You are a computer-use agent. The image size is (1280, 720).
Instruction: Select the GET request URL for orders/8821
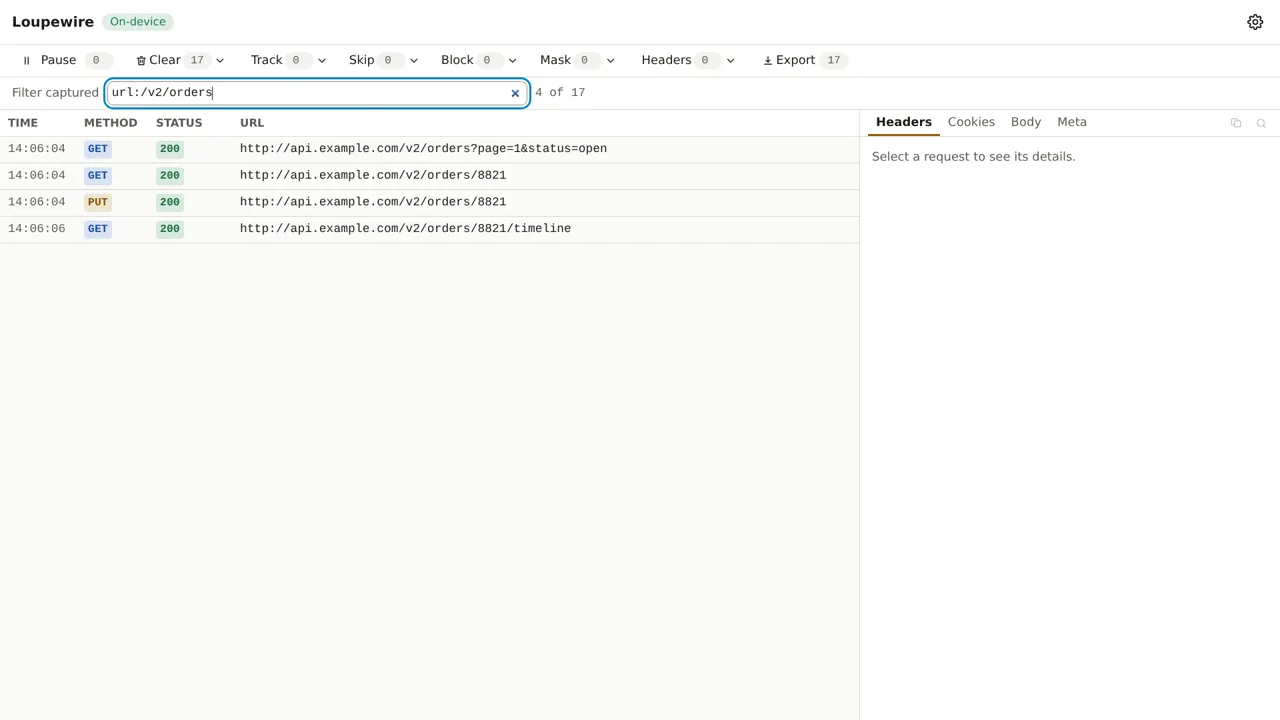(x=373, y=175)
